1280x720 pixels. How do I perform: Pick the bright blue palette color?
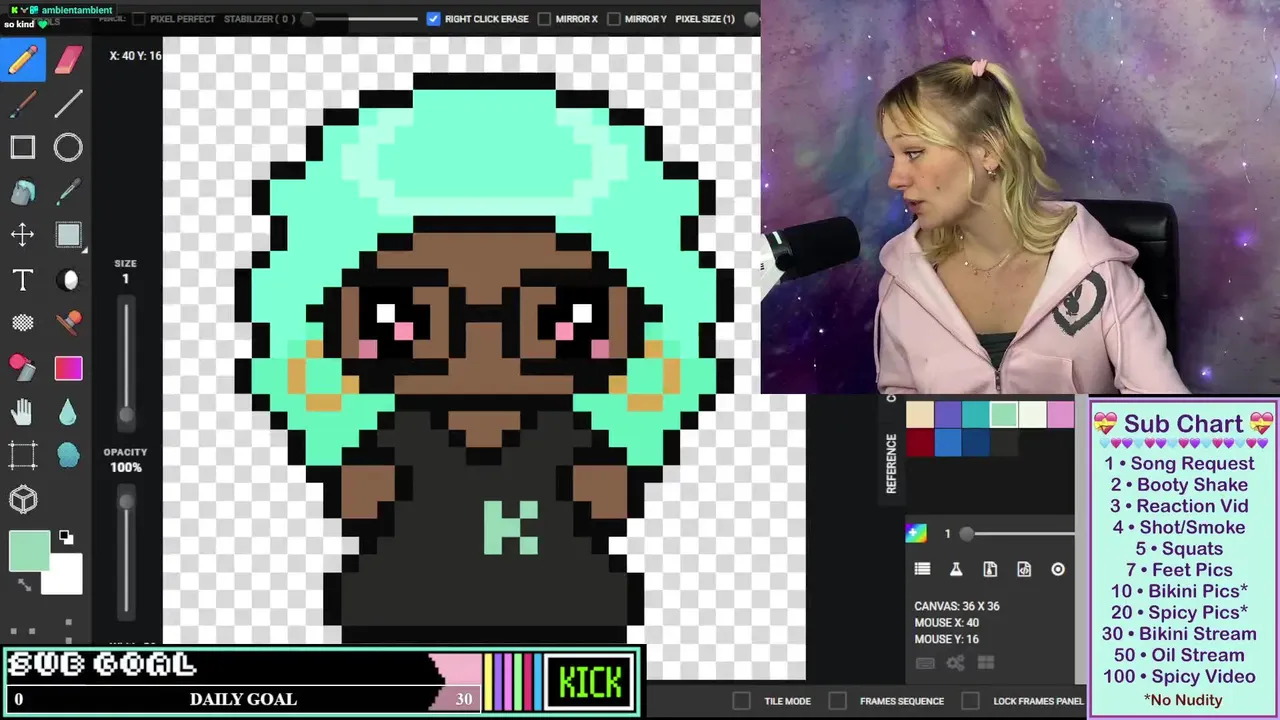[x=948, y=442]
